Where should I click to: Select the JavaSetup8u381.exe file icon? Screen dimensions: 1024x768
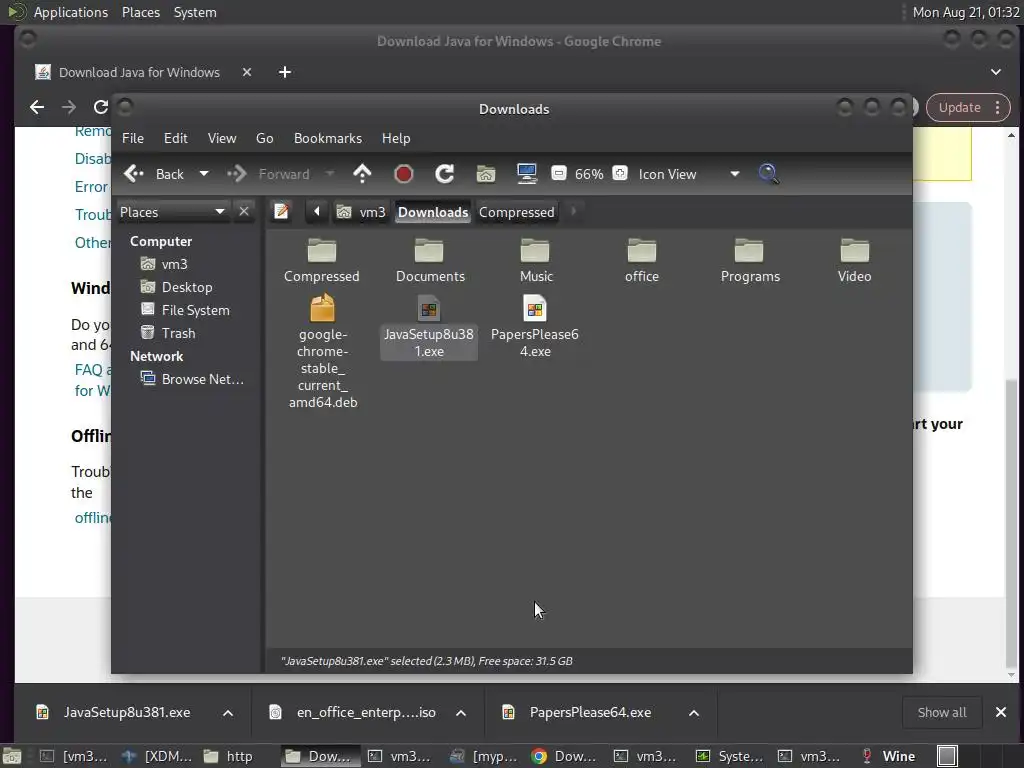click(429, 309)
